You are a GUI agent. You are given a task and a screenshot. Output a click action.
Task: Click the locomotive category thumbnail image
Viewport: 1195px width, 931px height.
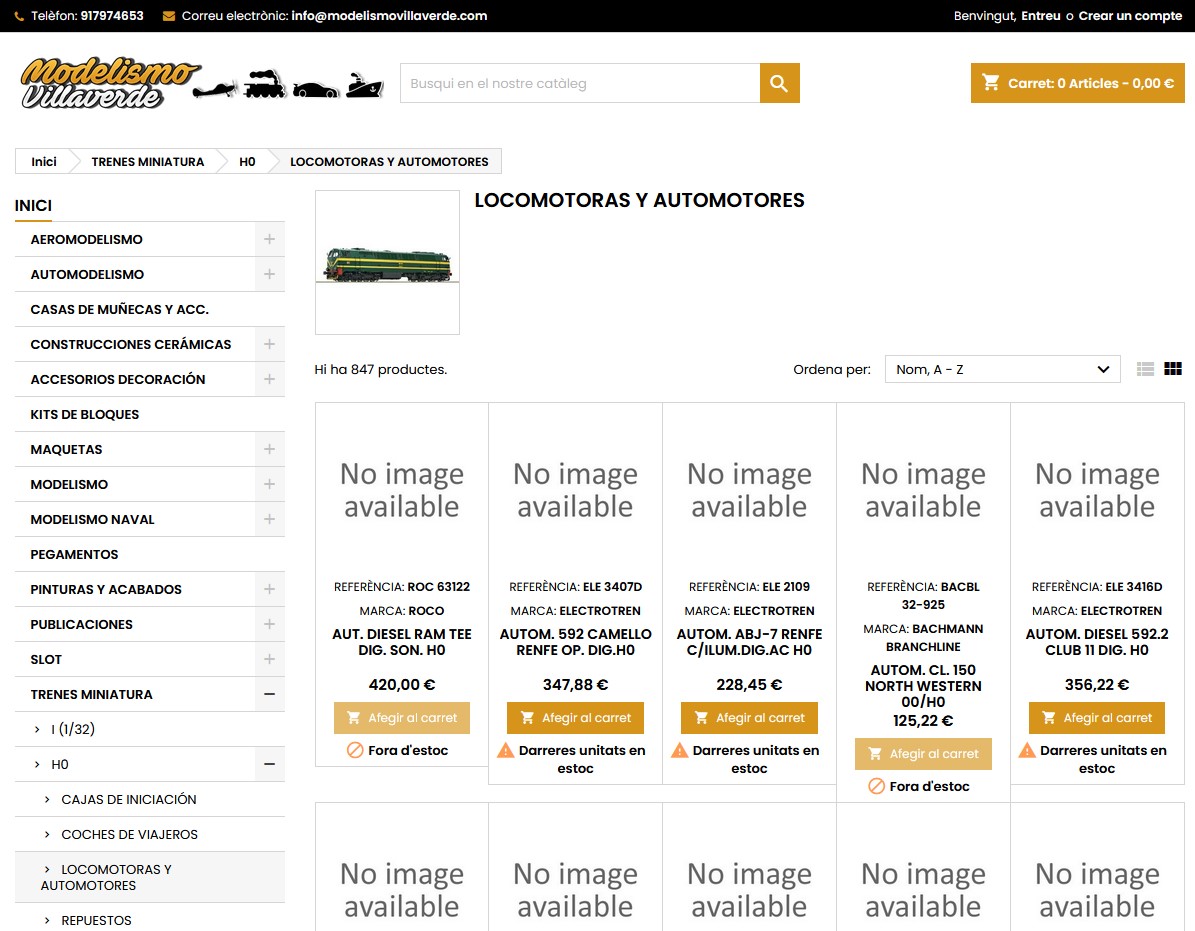387,262
